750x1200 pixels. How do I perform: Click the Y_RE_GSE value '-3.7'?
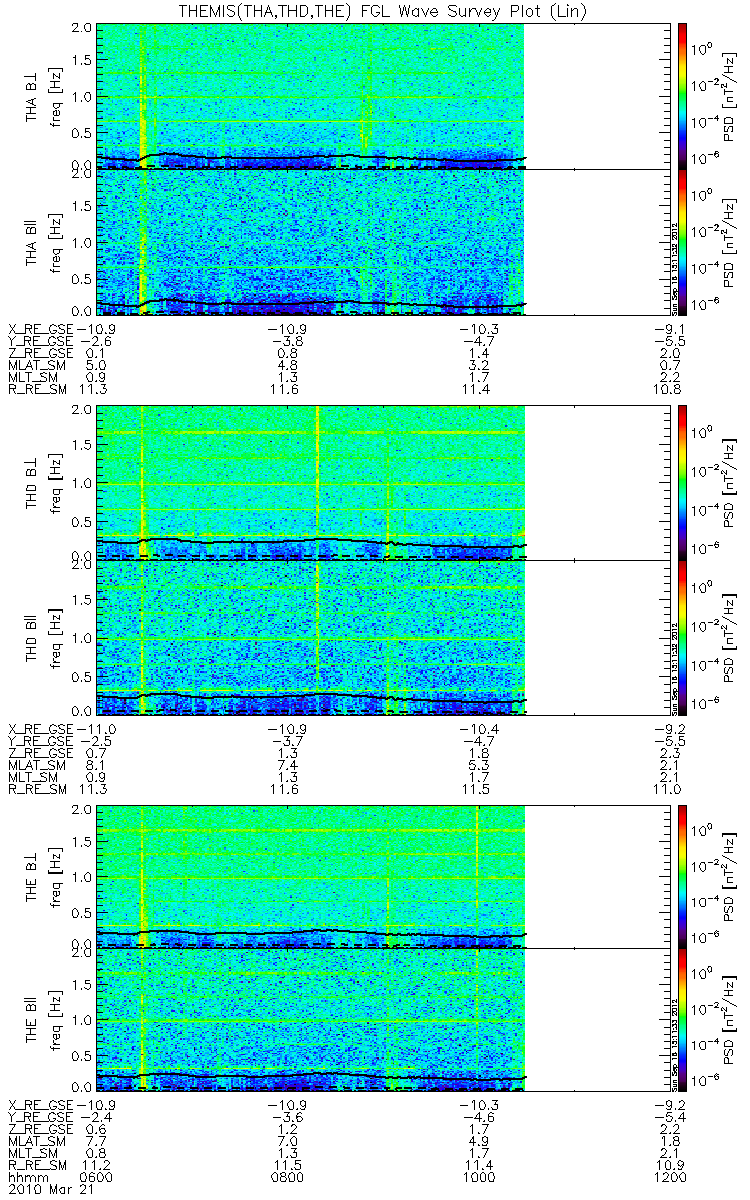coord(289,741)
